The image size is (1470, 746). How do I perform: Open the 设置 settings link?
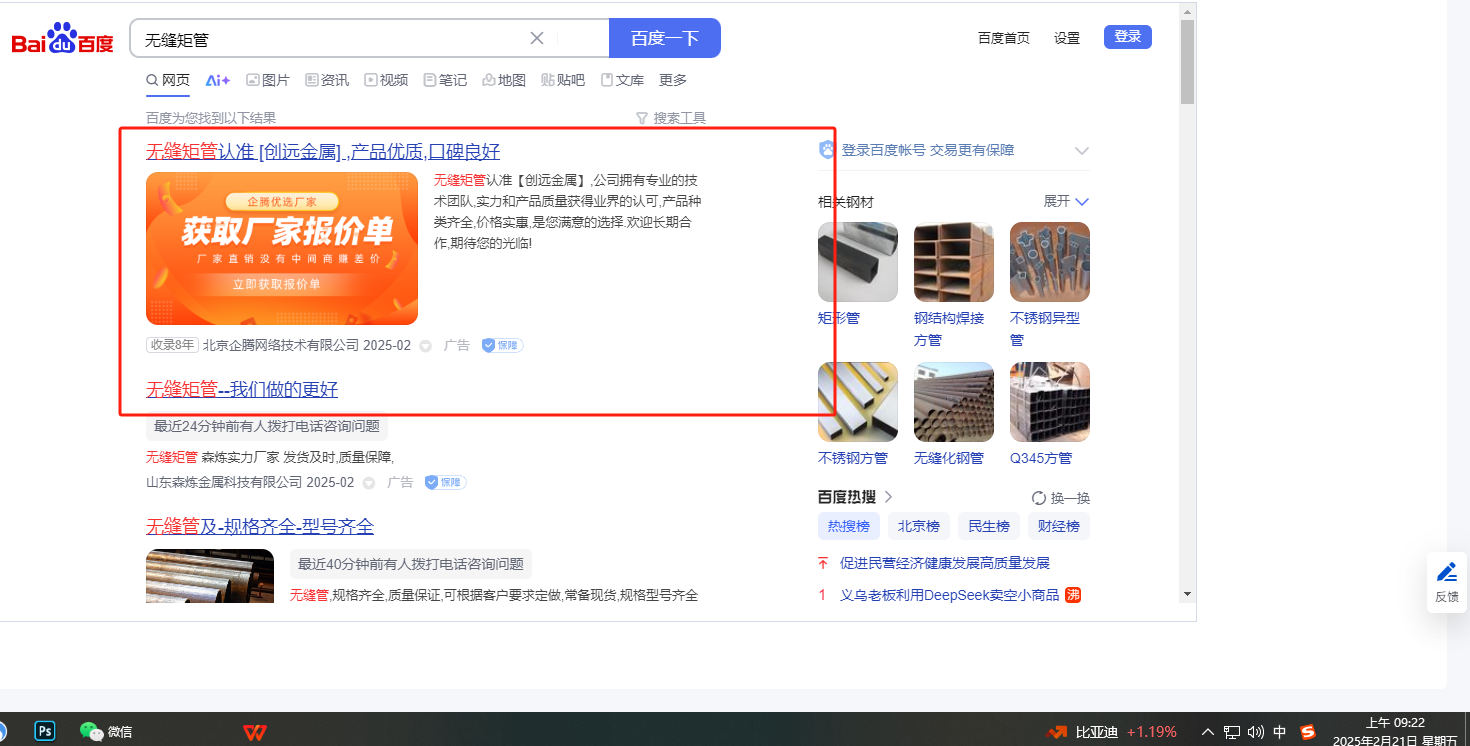1067,38
